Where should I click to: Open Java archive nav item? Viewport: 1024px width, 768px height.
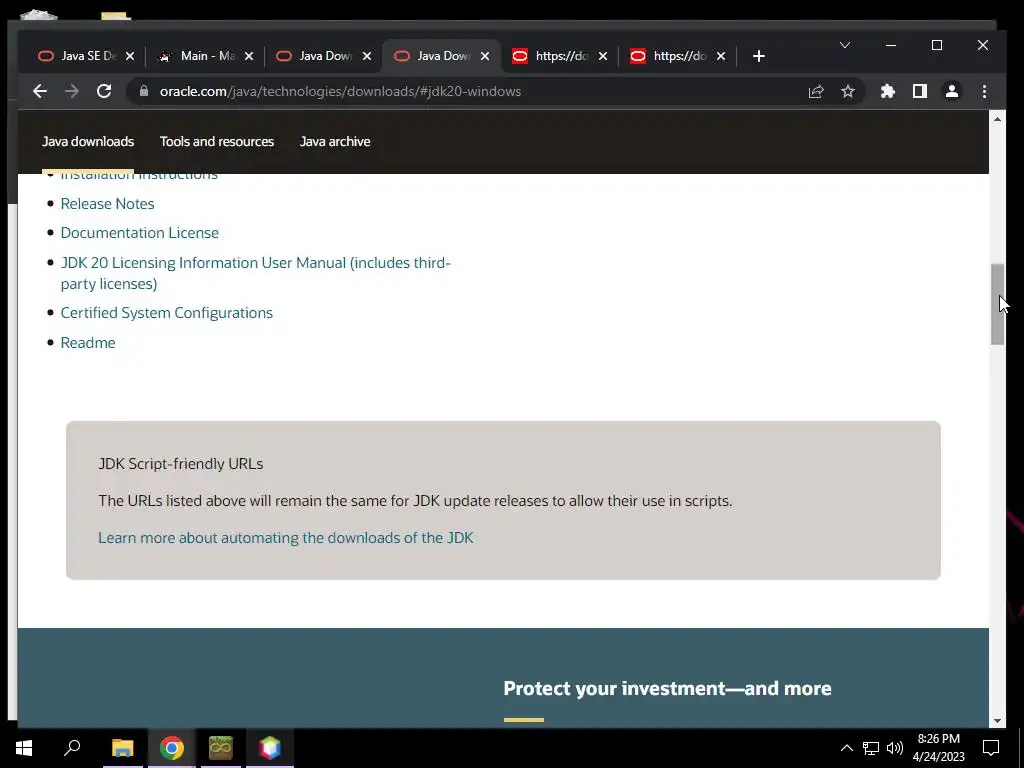335,142
